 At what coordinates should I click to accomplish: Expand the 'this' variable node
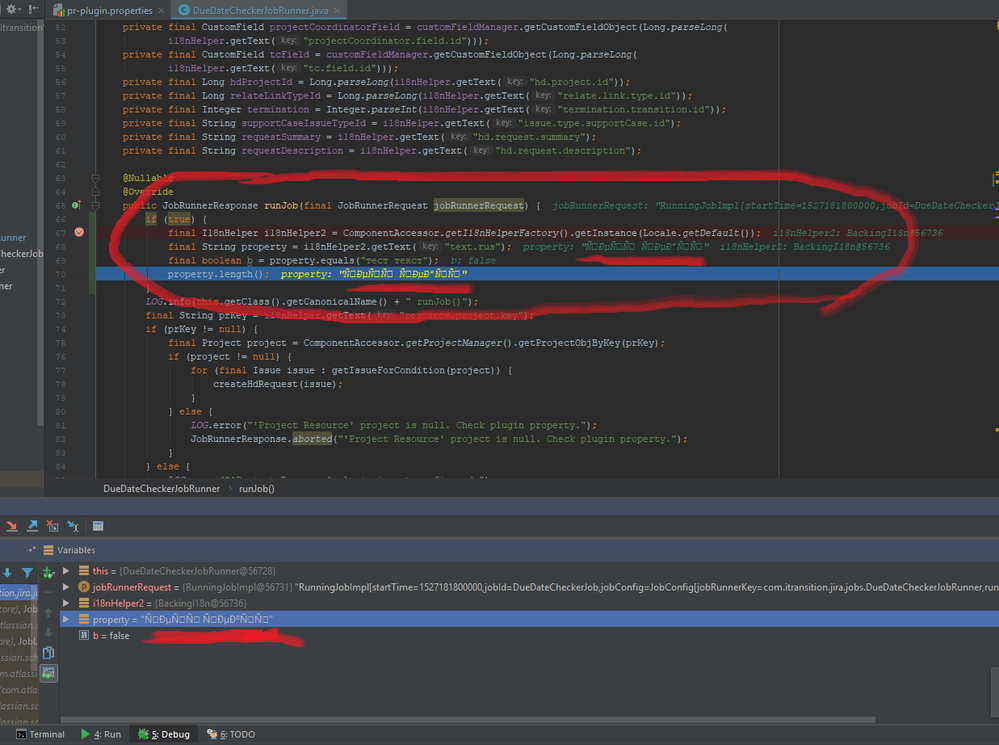pos(66,570)
